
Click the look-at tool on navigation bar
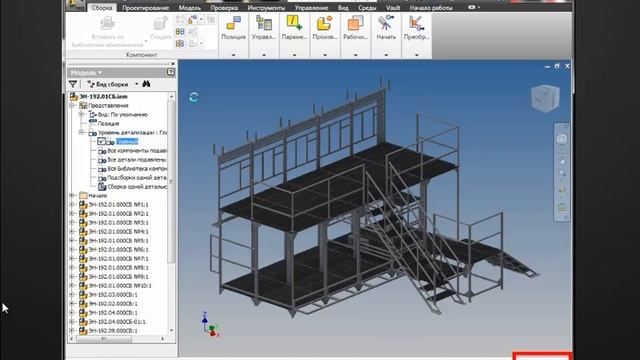click(562, 207)
